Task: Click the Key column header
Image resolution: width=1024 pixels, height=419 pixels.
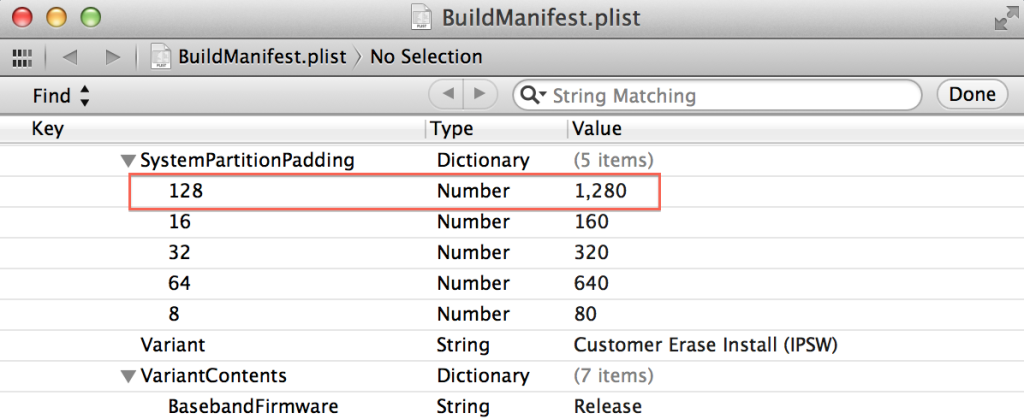Action: pos(48,129)
